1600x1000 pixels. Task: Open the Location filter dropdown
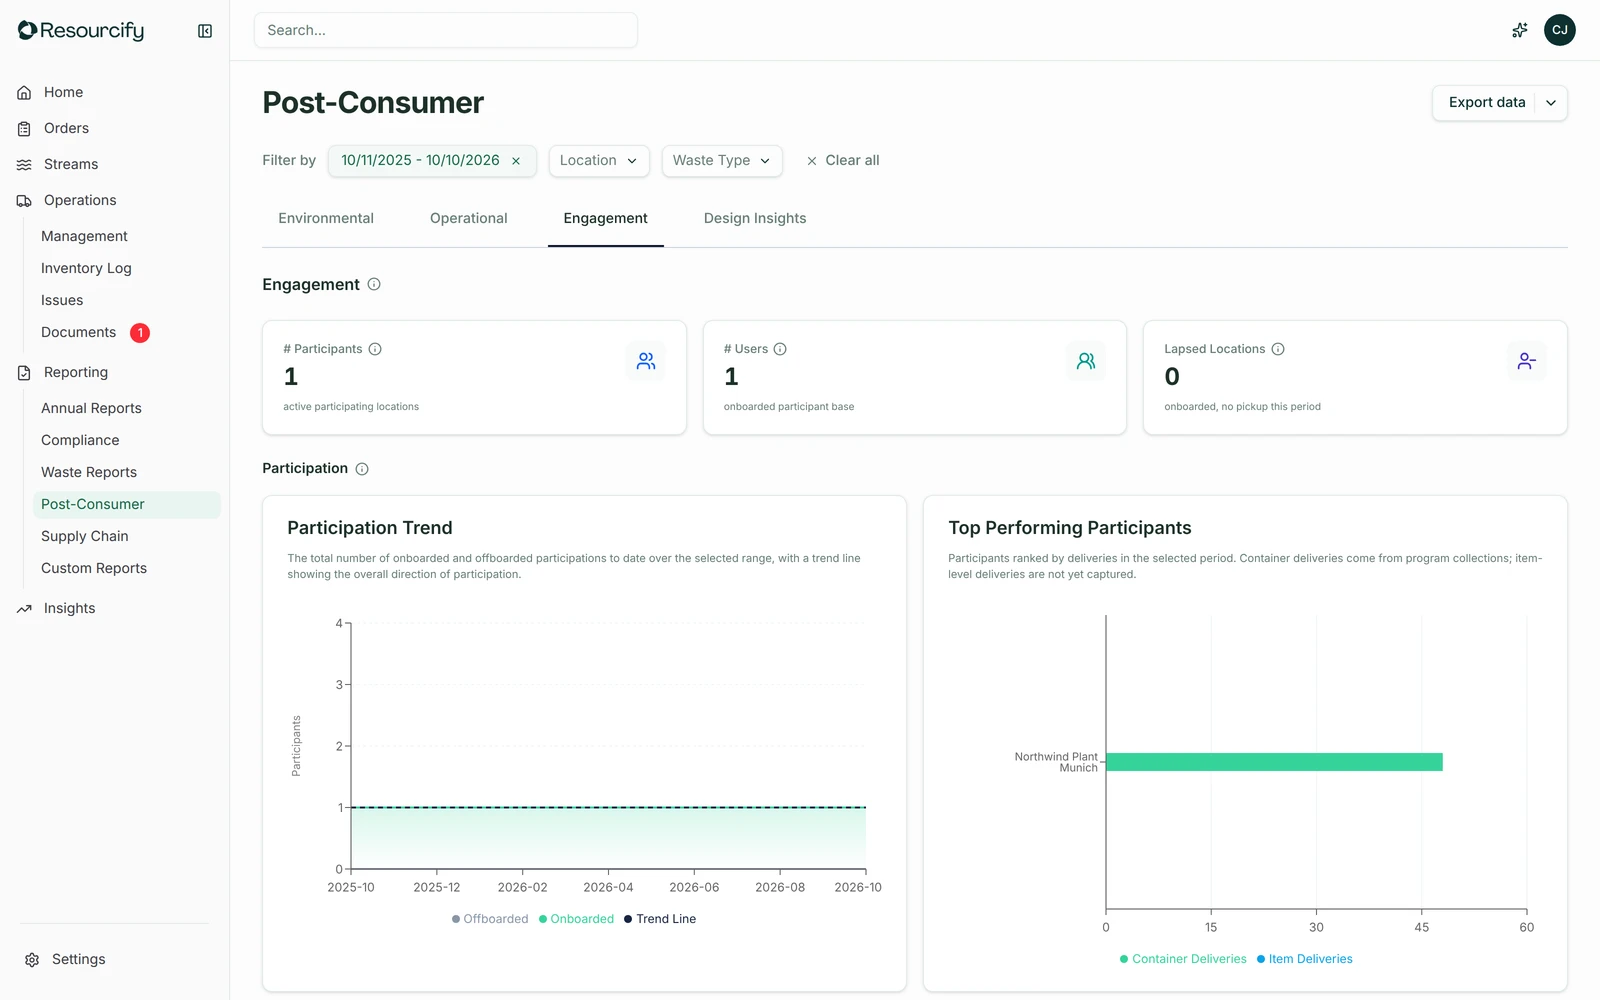pyautogui.click(x=599, y=161)
